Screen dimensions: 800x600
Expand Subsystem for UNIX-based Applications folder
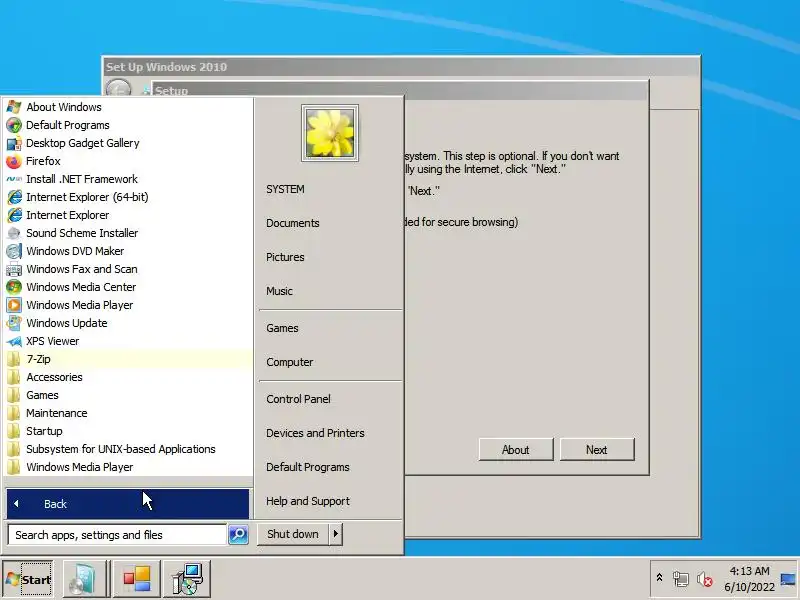[129, 449]
